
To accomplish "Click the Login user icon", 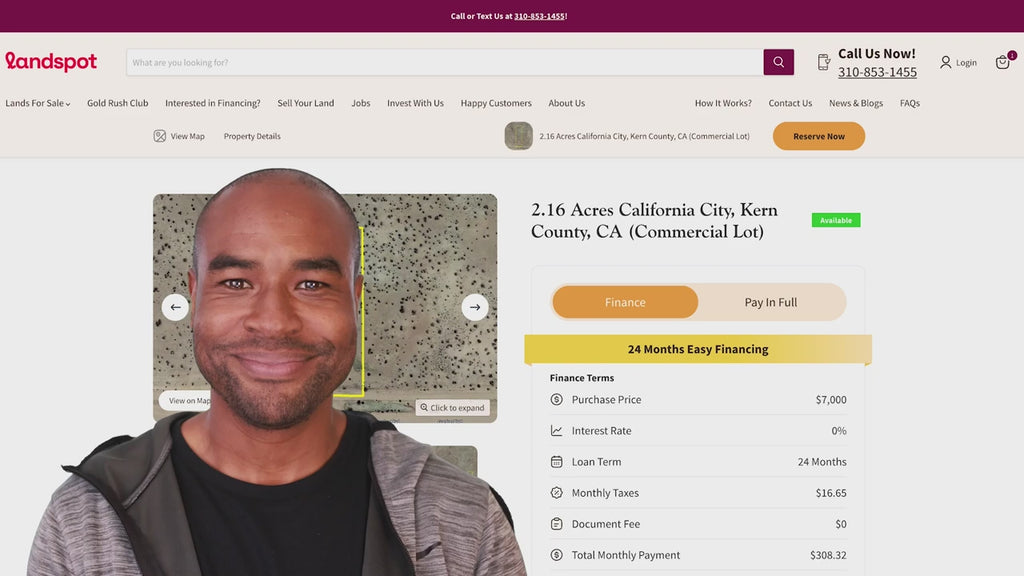I will [945, 62].
